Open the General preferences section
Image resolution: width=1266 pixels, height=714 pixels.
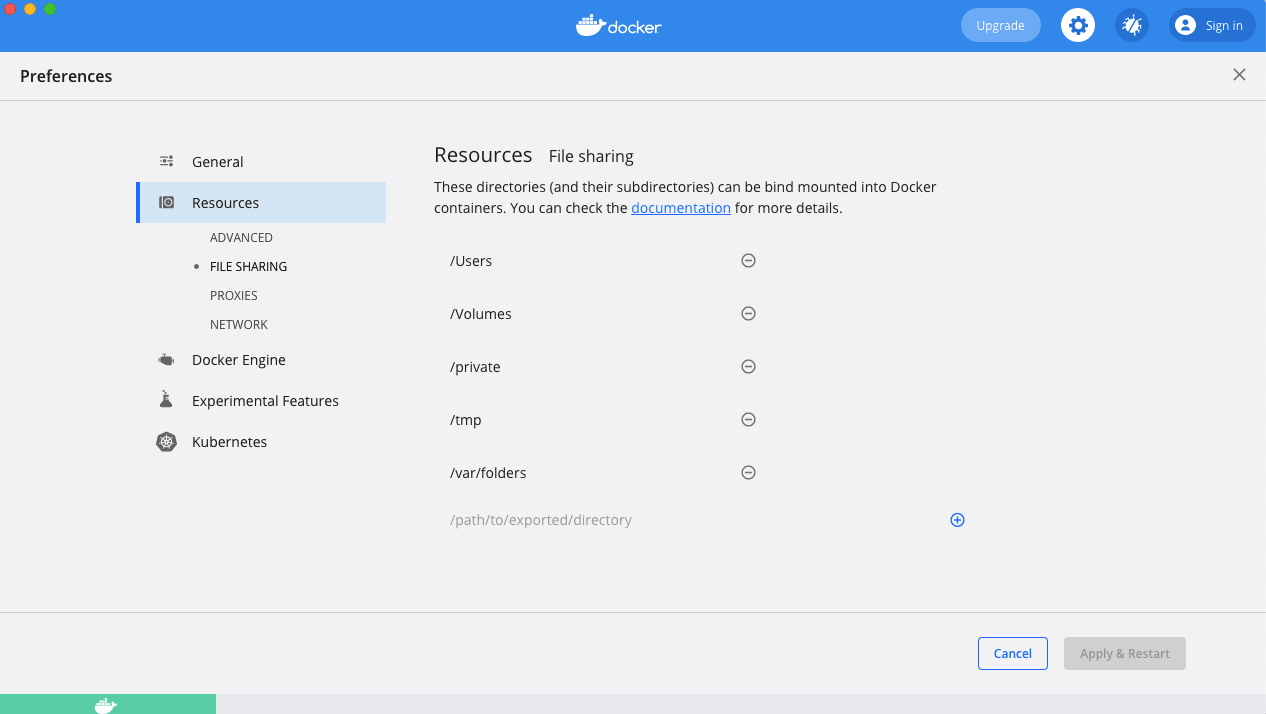point(218,161)
